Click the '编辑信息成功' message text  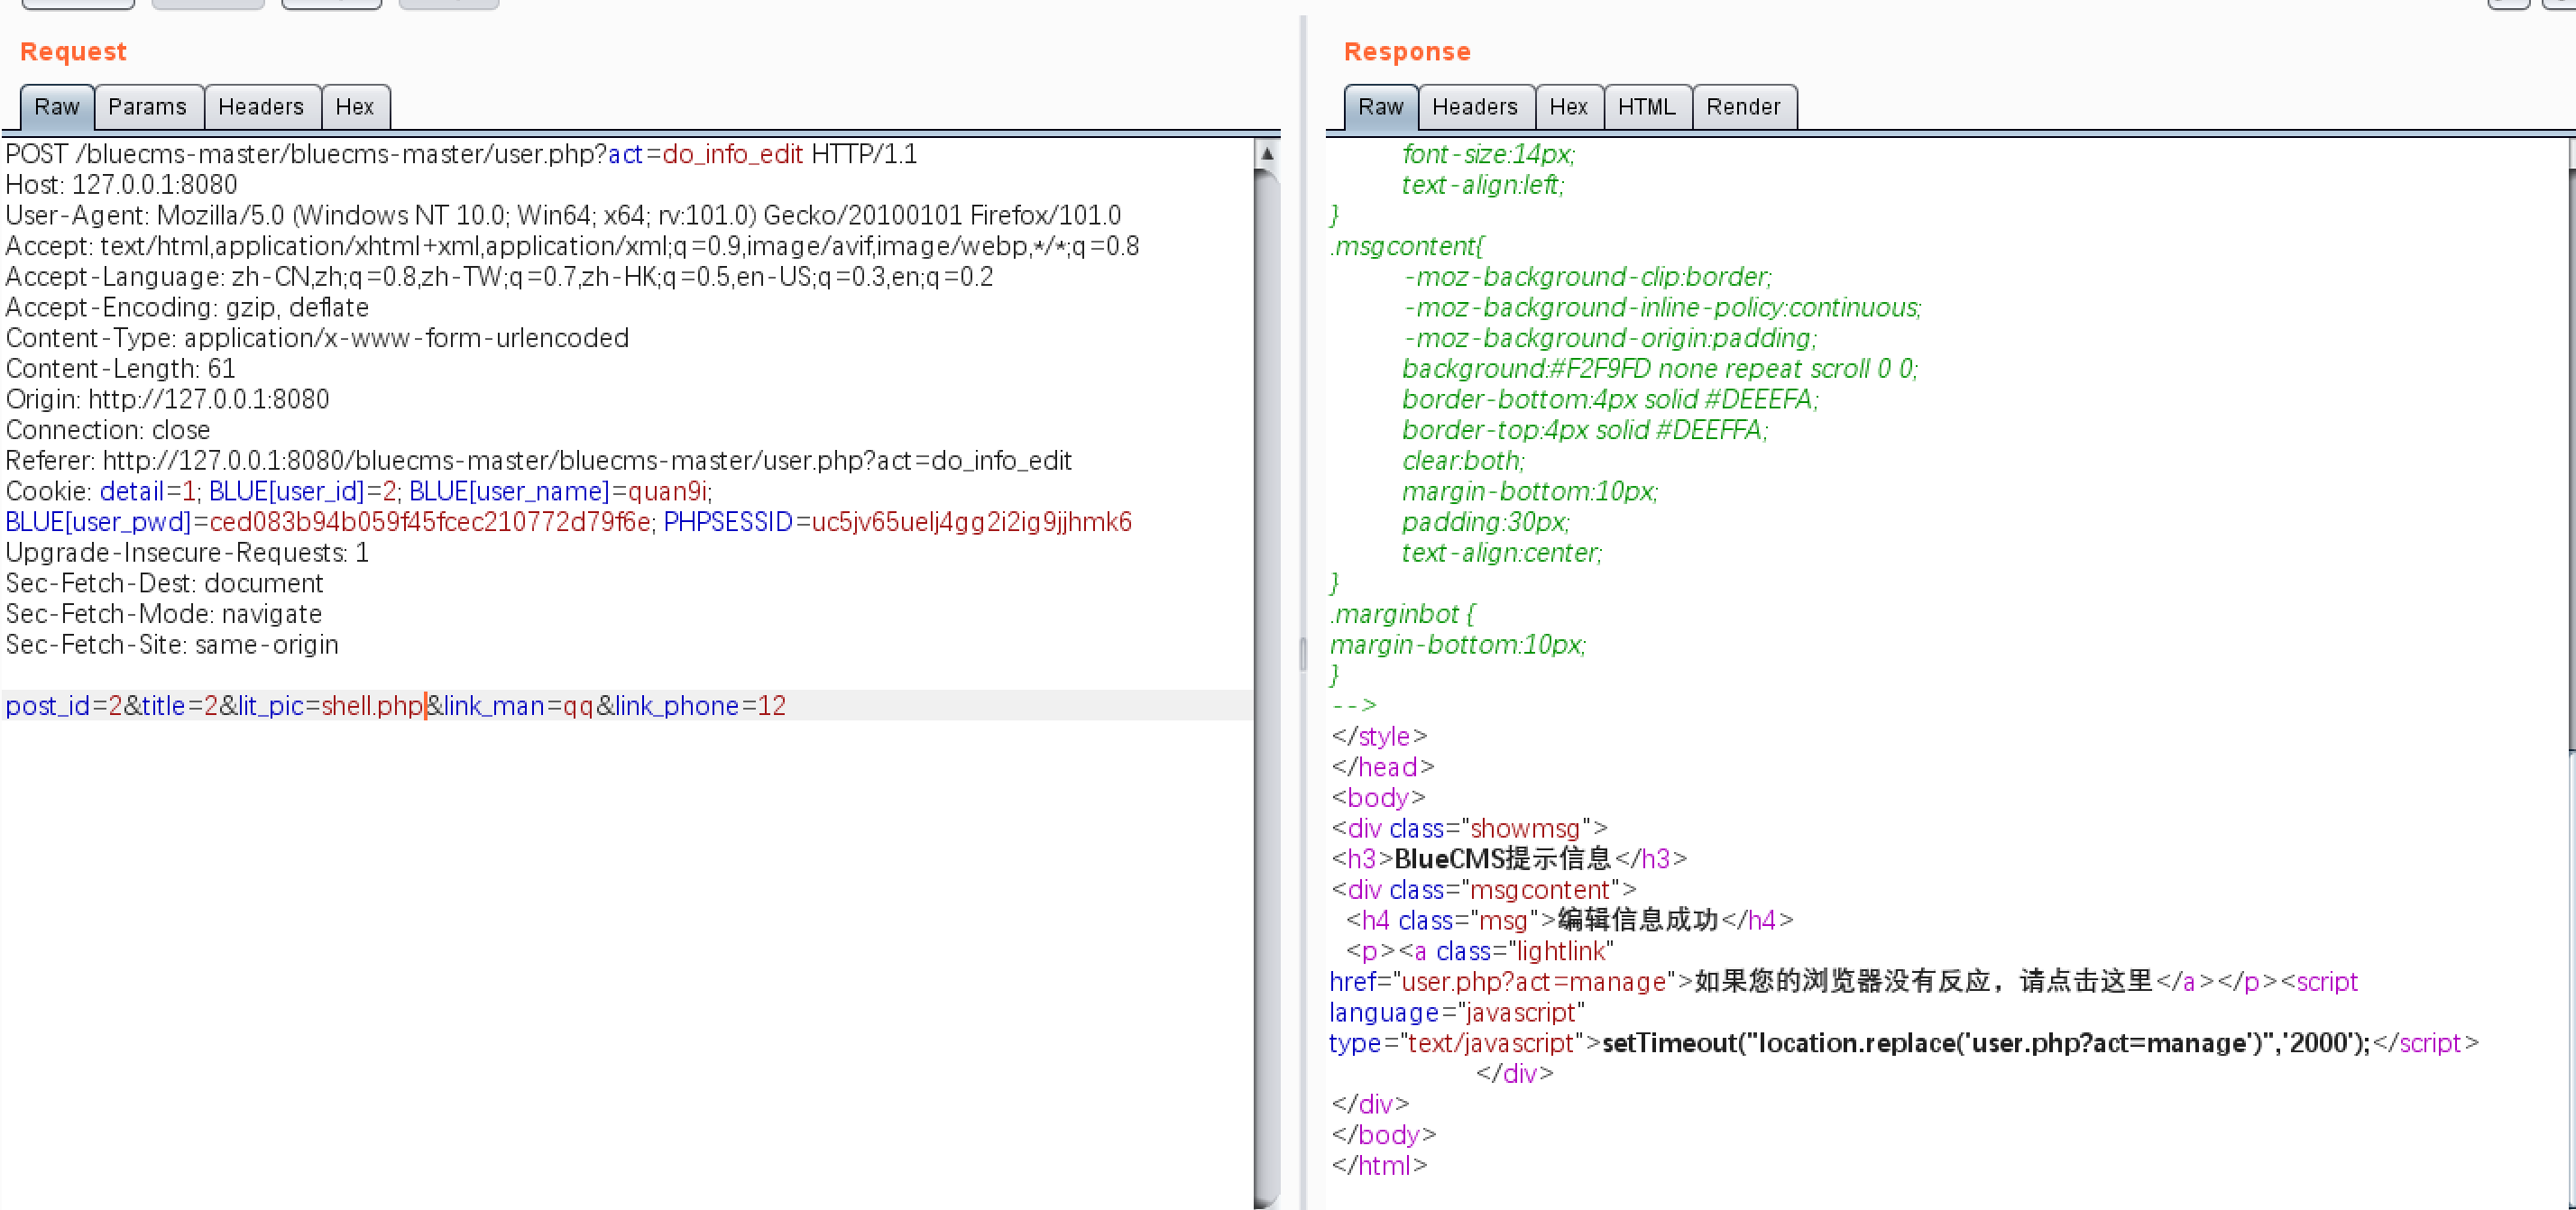pyautogui.click(x=1638, y=920)
